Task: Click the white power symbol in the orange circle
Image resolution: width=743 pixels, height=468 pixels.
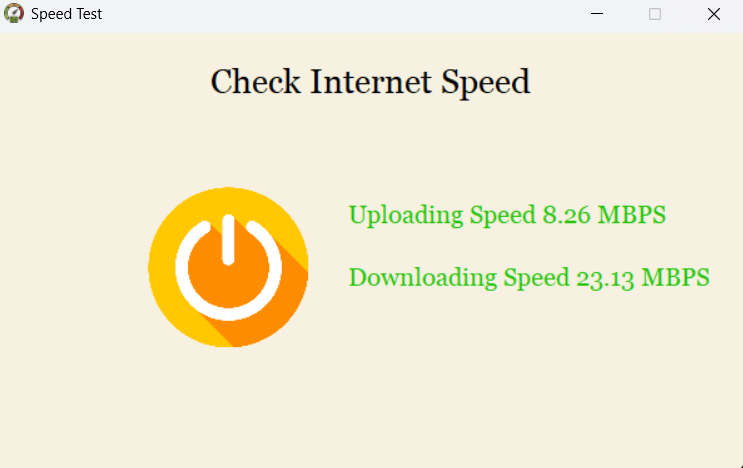Action: point(228,268)
